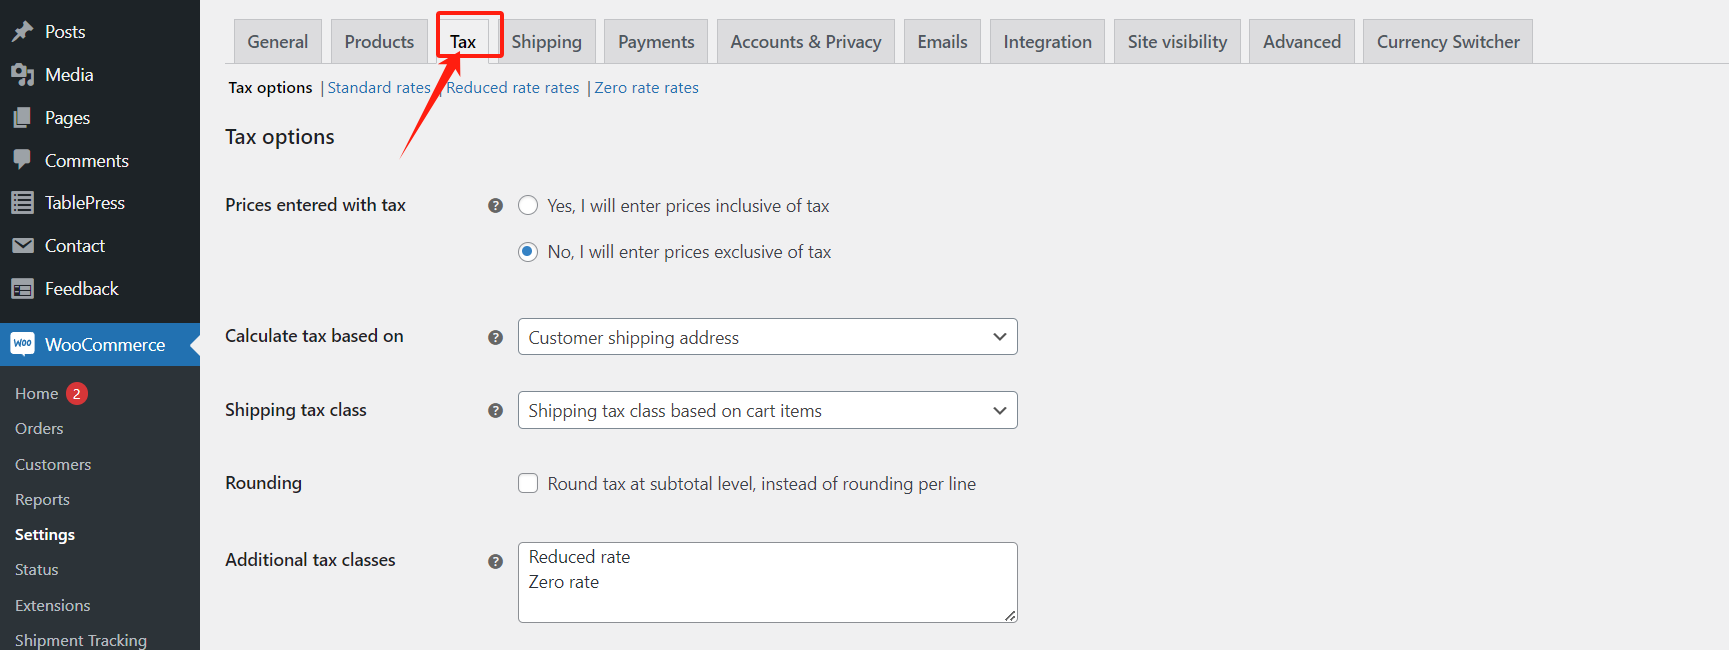1729x650 pixels.
Task: Go to the Currency Switcher tab
Action: (x=1447, y=42)
